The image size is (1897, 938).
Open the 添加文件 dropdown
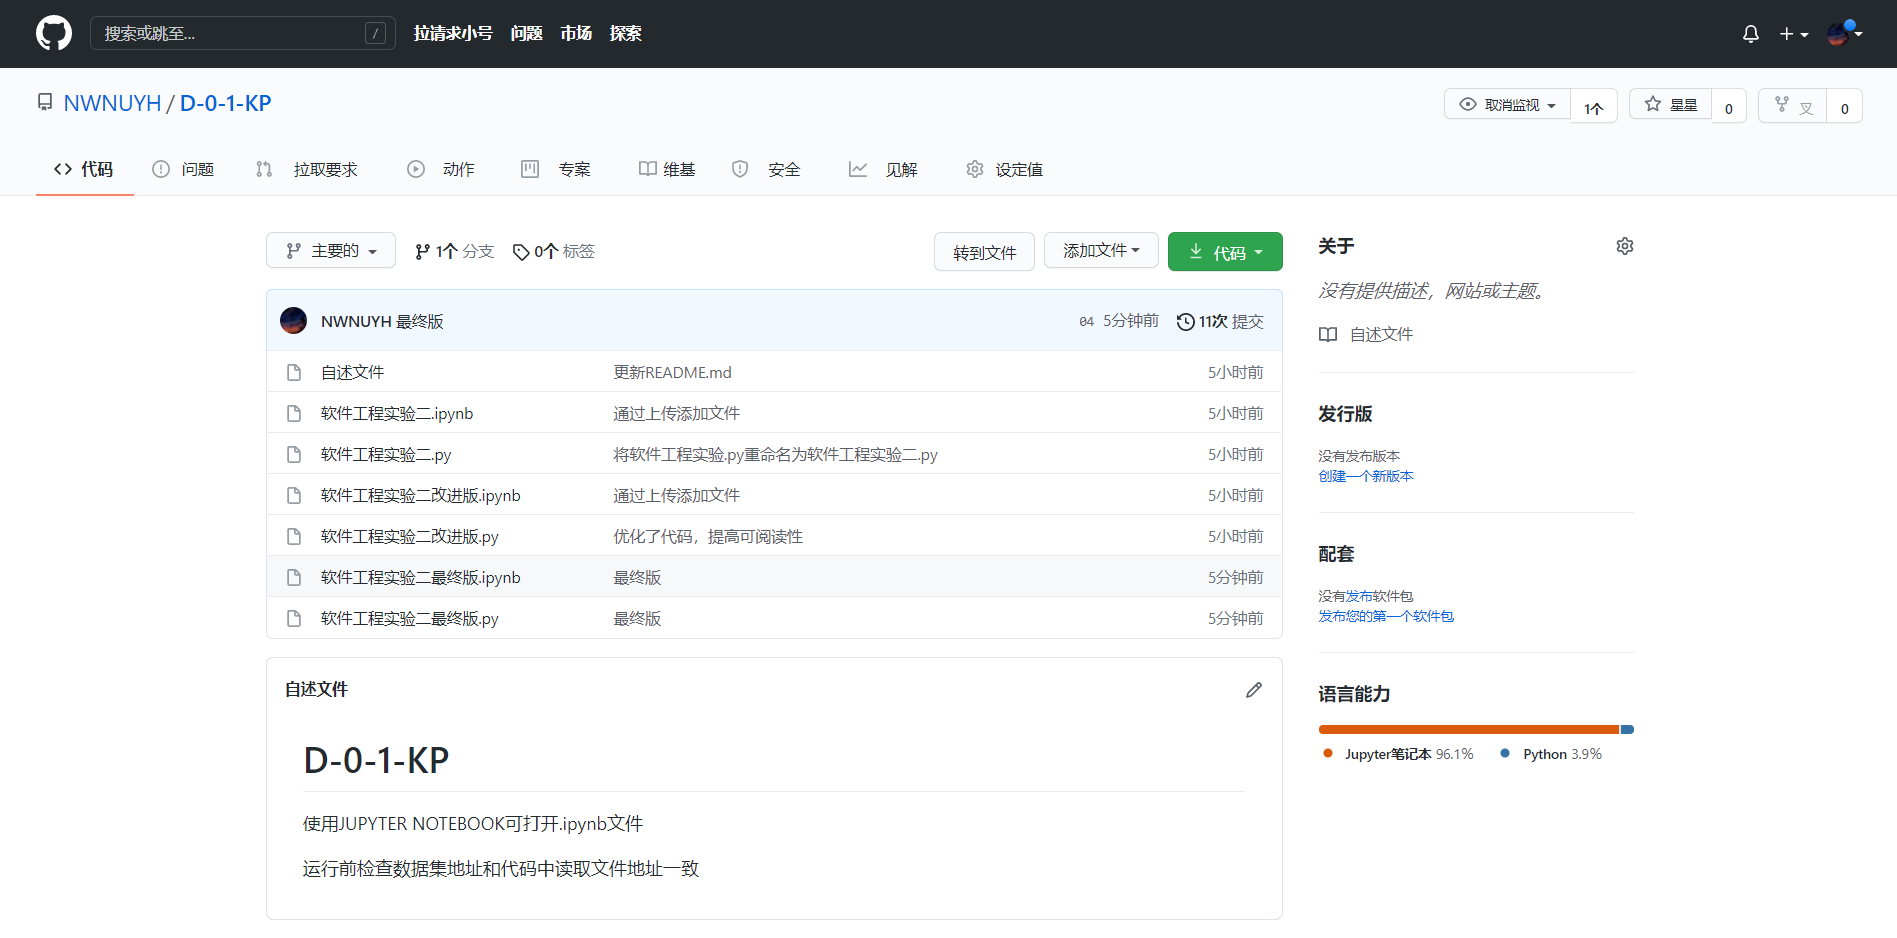[x=1101, y=251]
